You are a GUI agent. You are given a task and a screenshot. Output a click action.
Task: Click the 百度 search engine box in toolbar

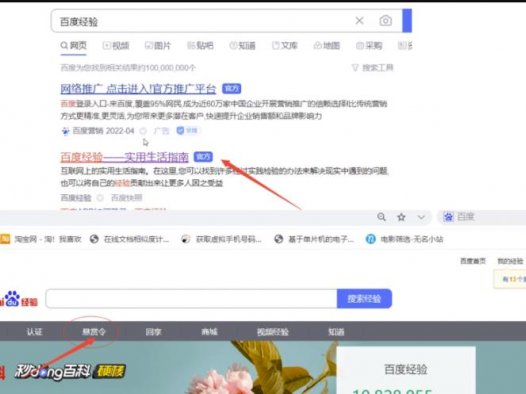point(482,217)
